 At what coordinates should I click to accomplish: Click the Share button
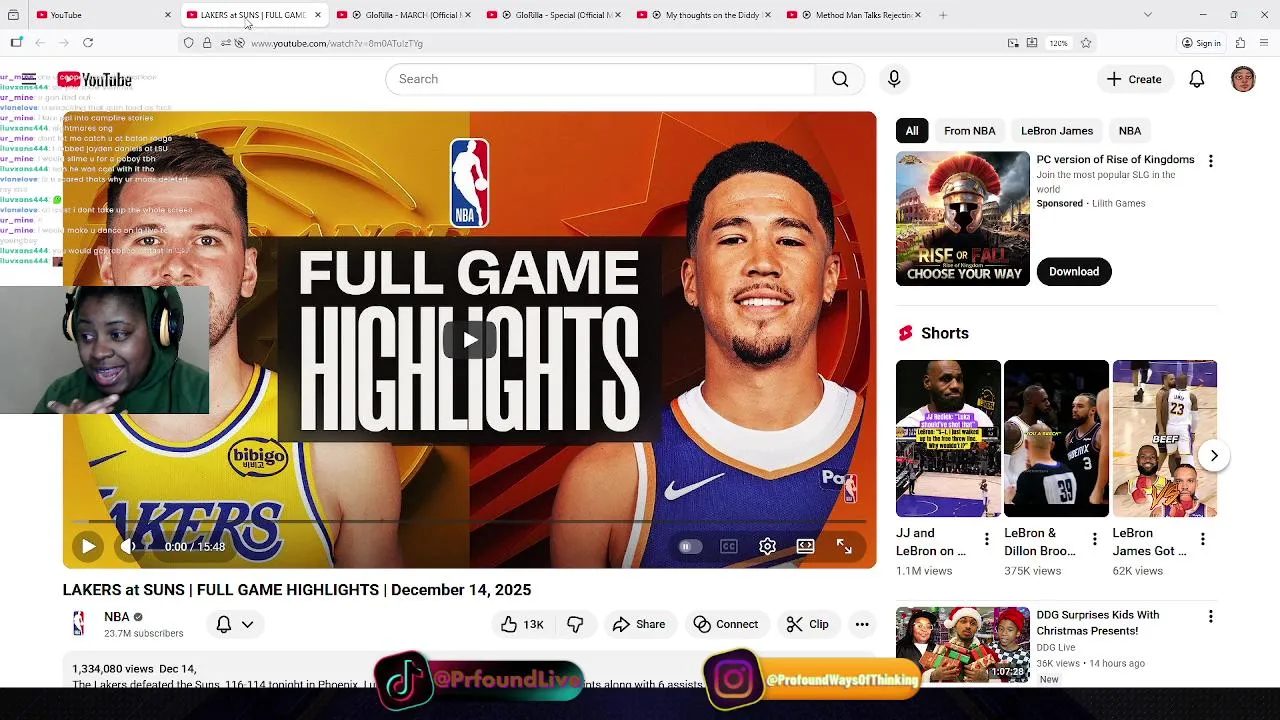639,624
